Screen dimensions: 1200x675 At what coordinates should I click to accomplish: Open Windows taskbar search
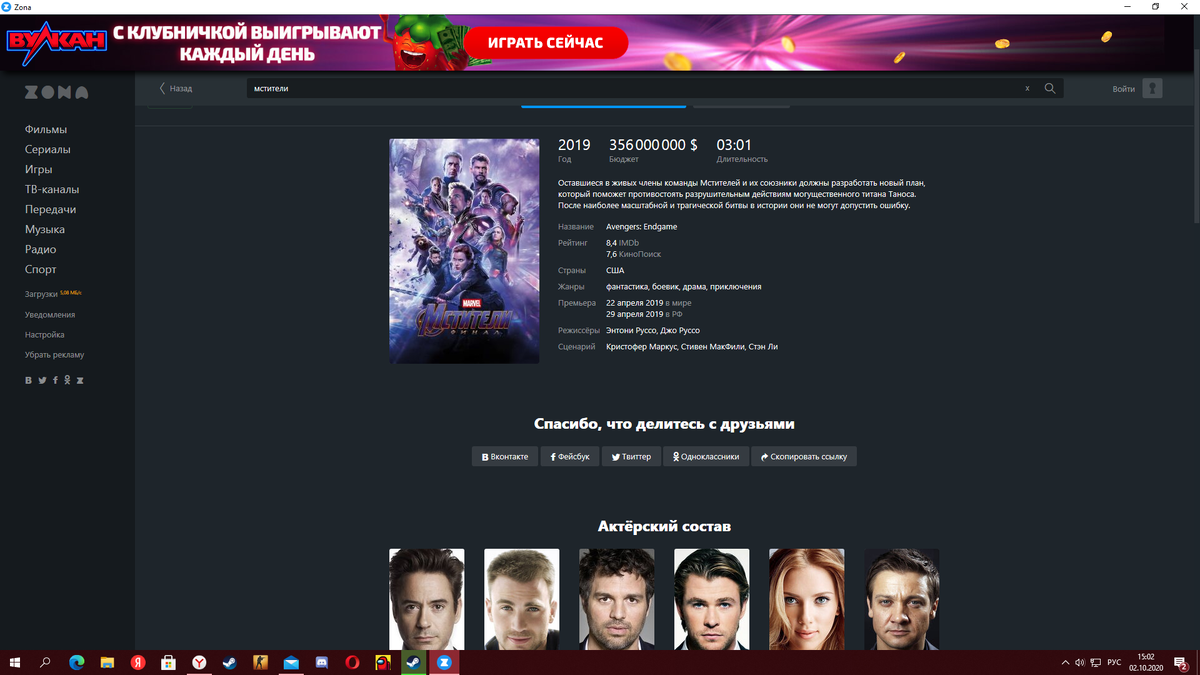coord(45,662)
